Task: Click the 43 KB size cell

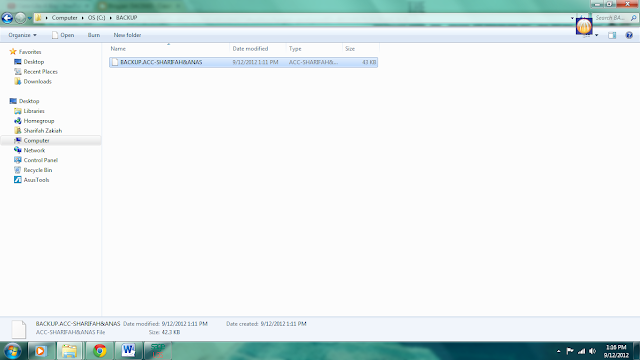Action: click(369, 62)
